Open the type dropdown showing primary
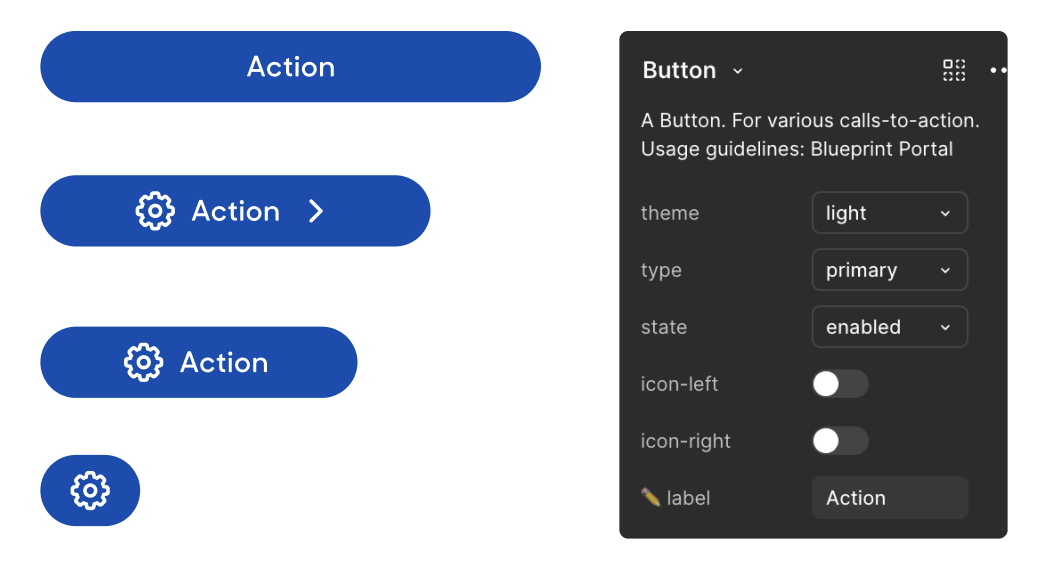The image size is (1046, 572). coord(889,270)
